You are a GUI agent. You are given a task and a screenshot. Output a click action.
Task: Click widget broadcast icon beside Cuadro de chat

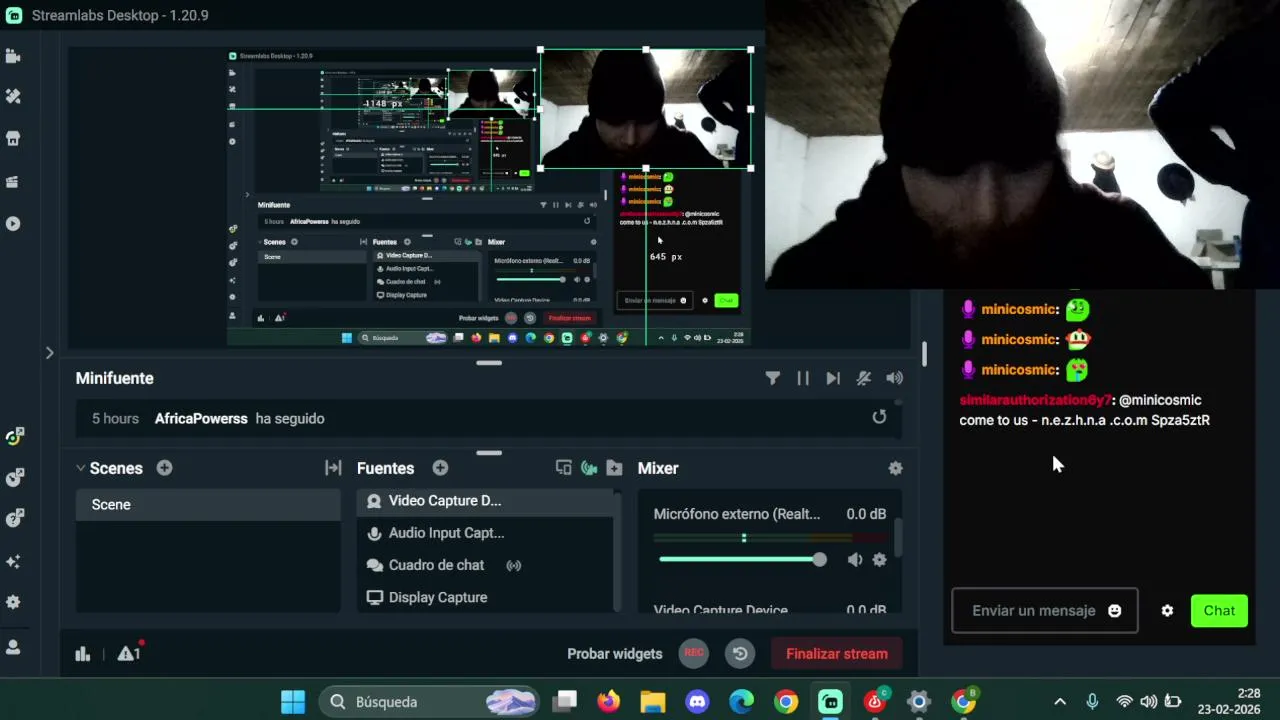pos(513,565)
